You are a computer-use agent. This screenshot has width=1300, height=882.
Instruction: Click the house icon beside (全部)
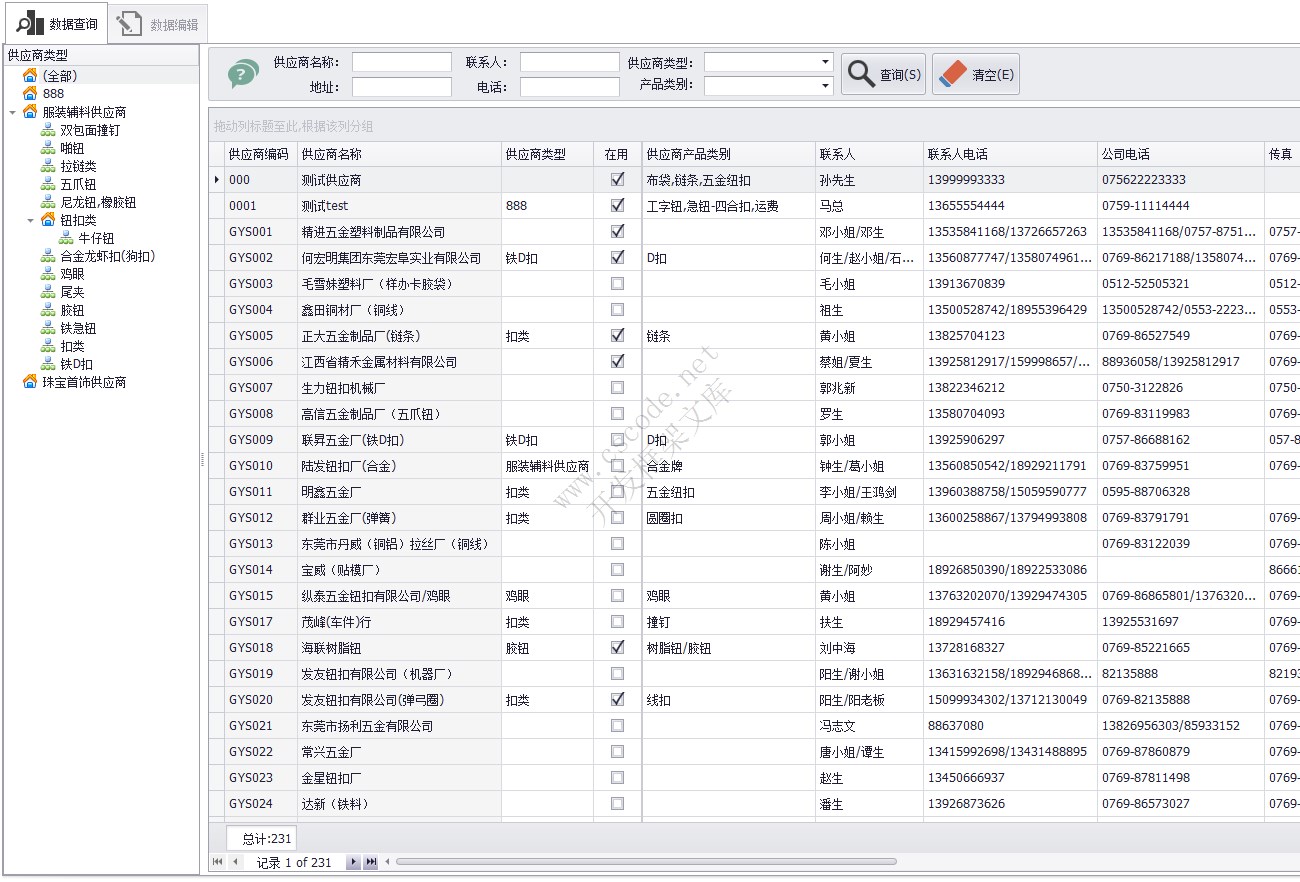(30, 76)
